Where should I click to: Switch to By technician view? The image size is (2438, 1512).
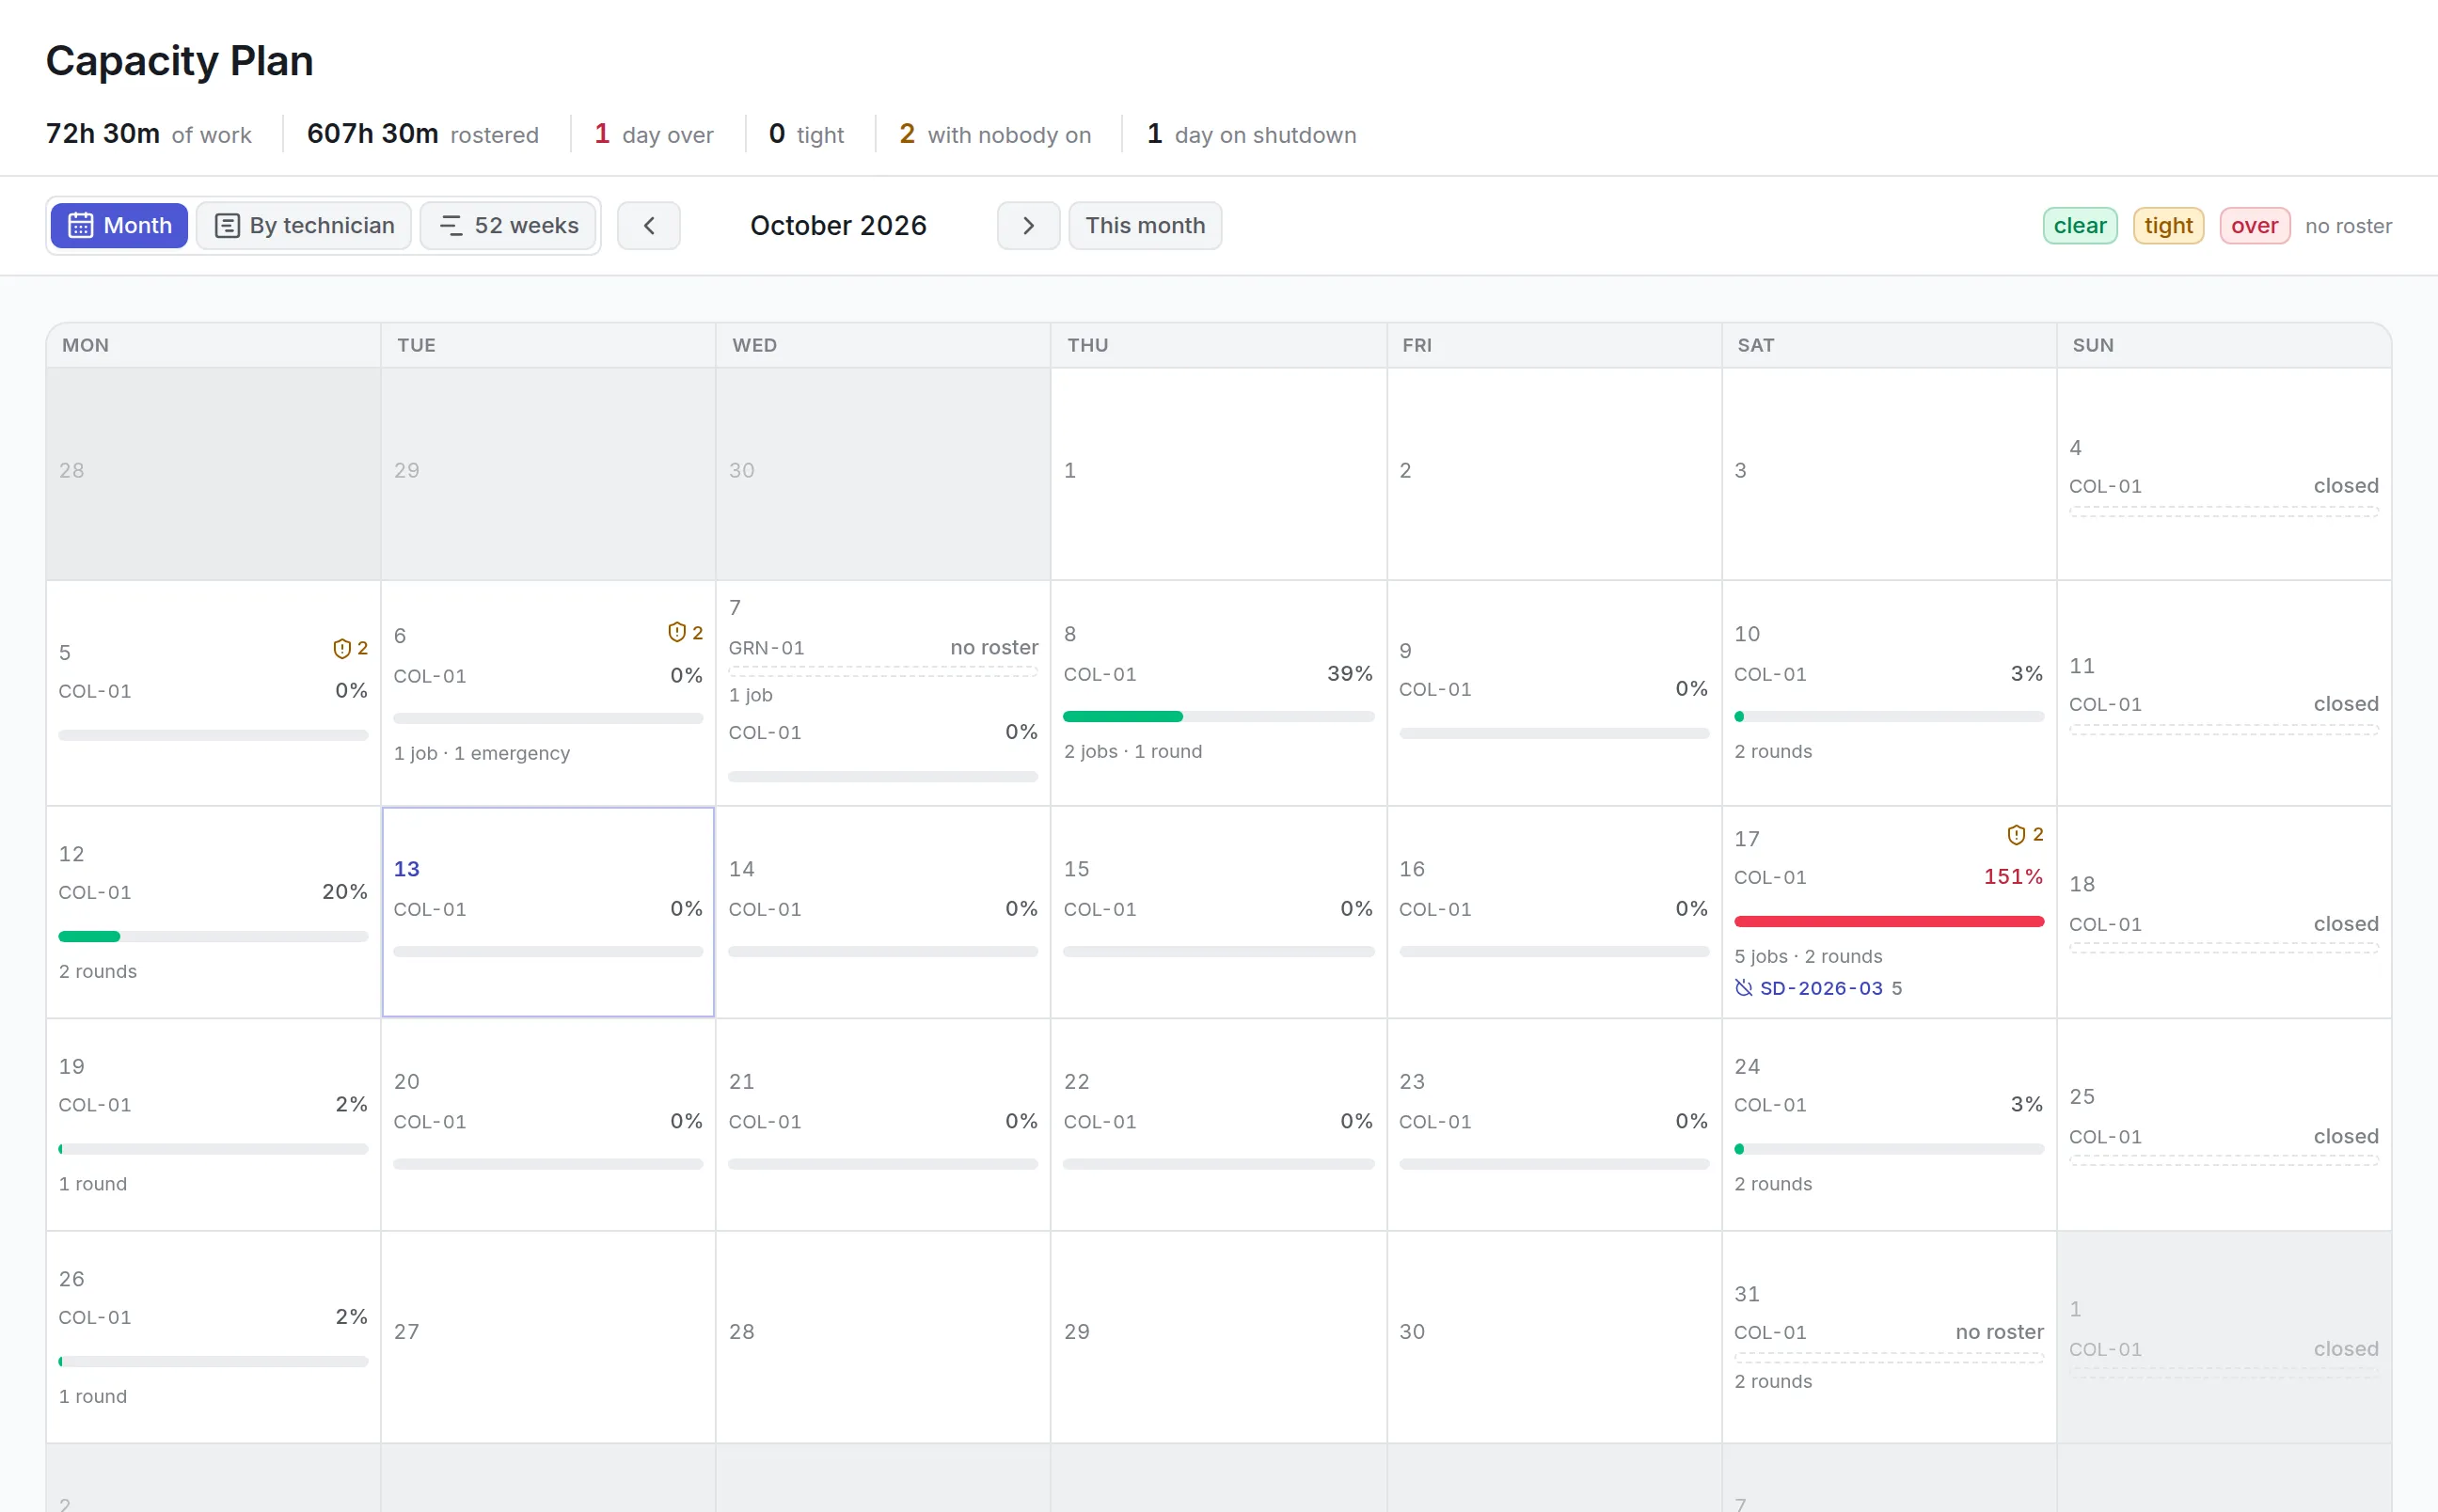coord(304,226)
